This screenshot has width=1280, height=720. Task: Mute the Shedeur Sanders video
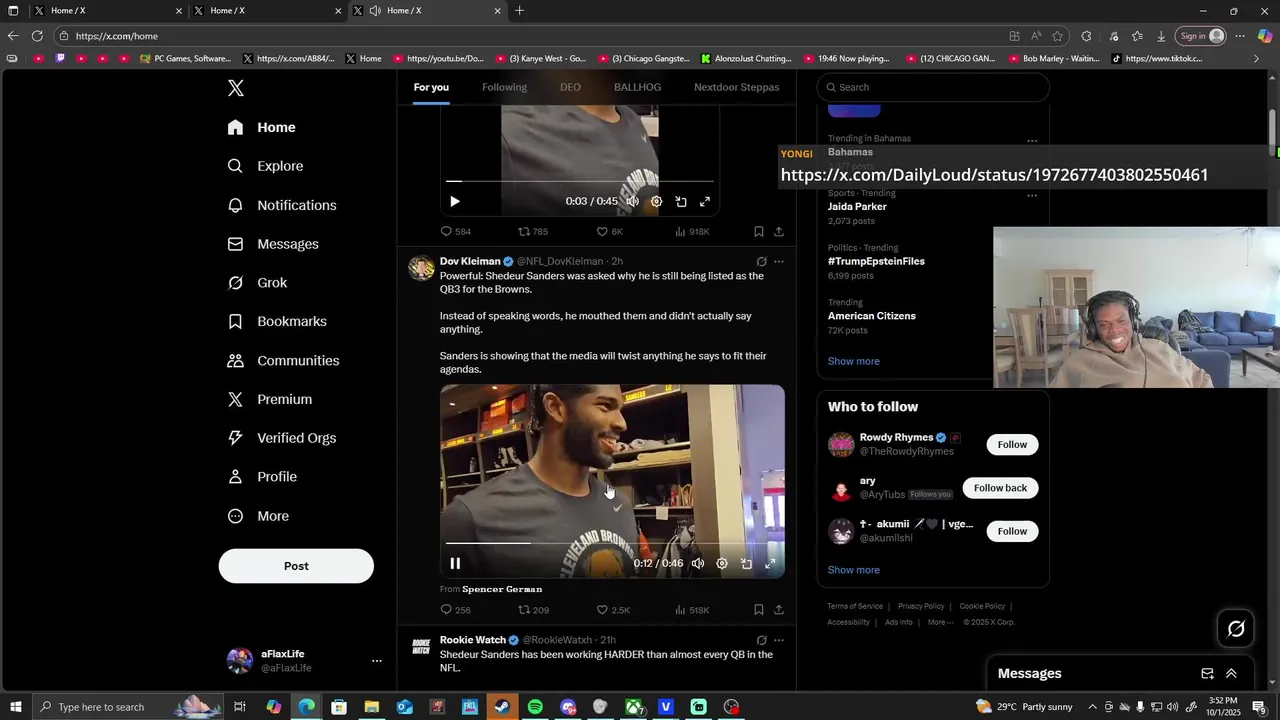click(698, 563)
